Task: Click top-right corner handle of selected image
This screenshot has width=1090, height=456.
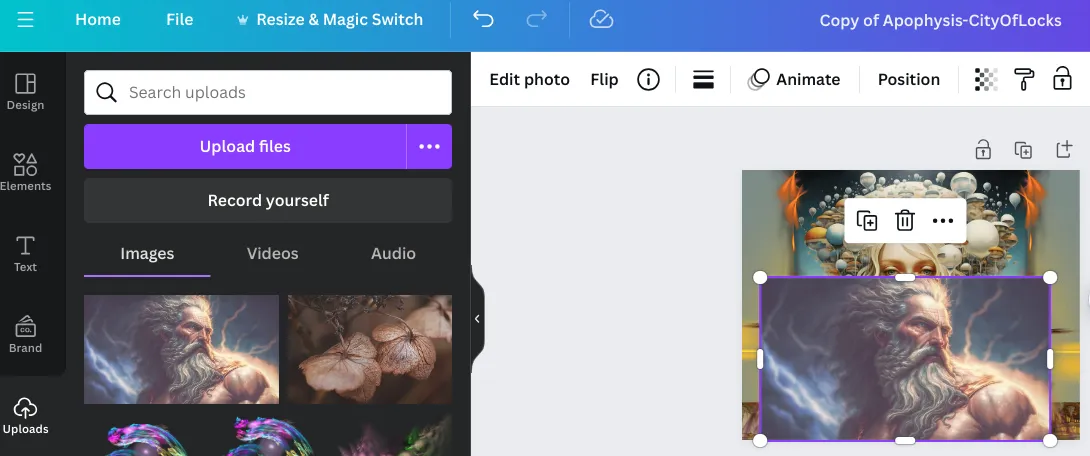Action: (x=1050, y=277)
